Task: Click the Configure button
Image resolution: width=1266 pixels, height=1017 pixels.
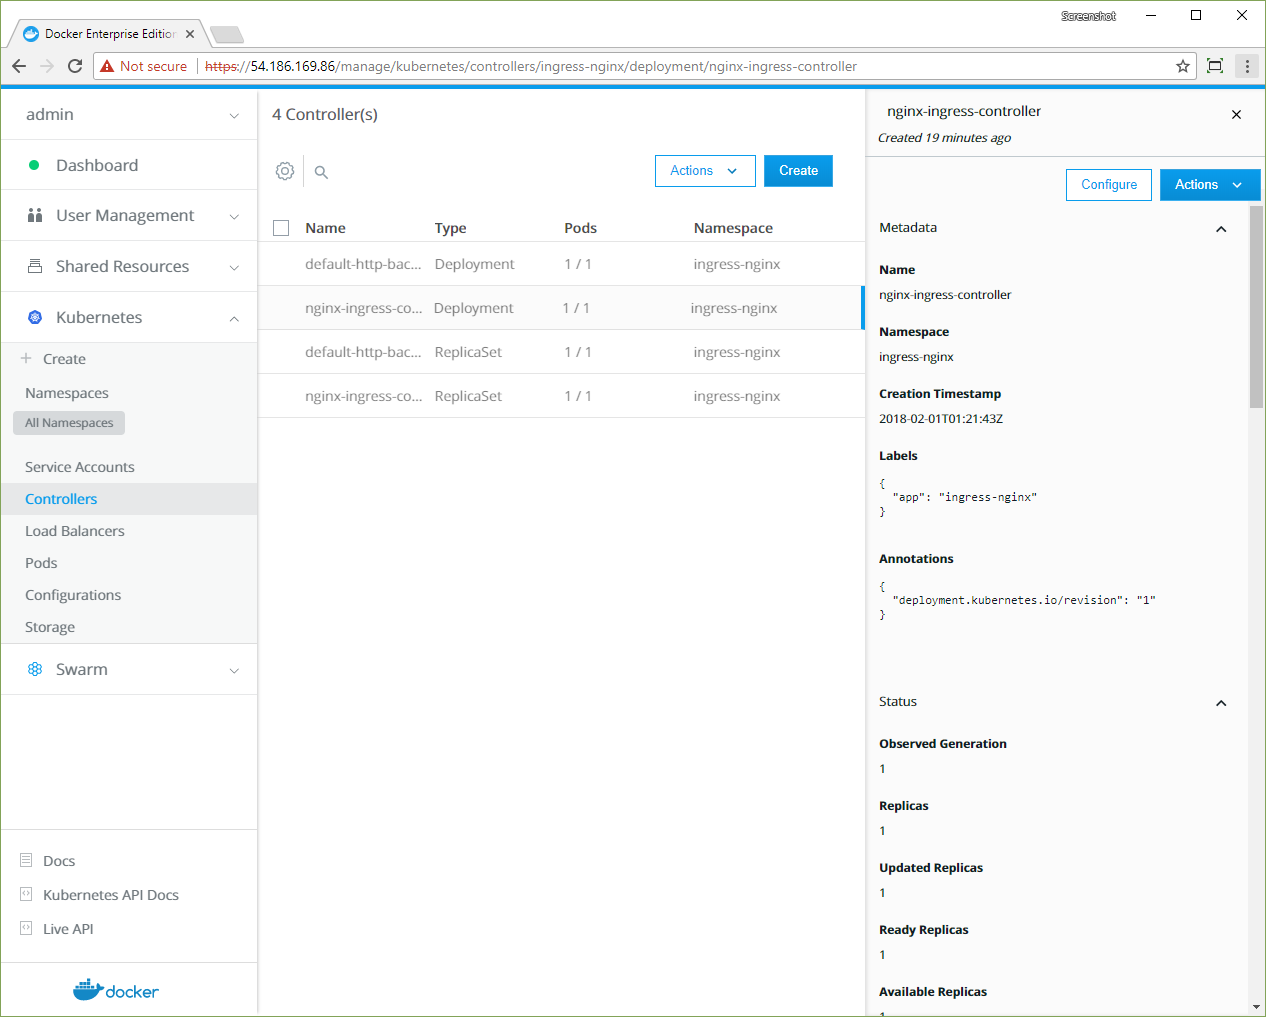Action: click(x=1109, y=185)
